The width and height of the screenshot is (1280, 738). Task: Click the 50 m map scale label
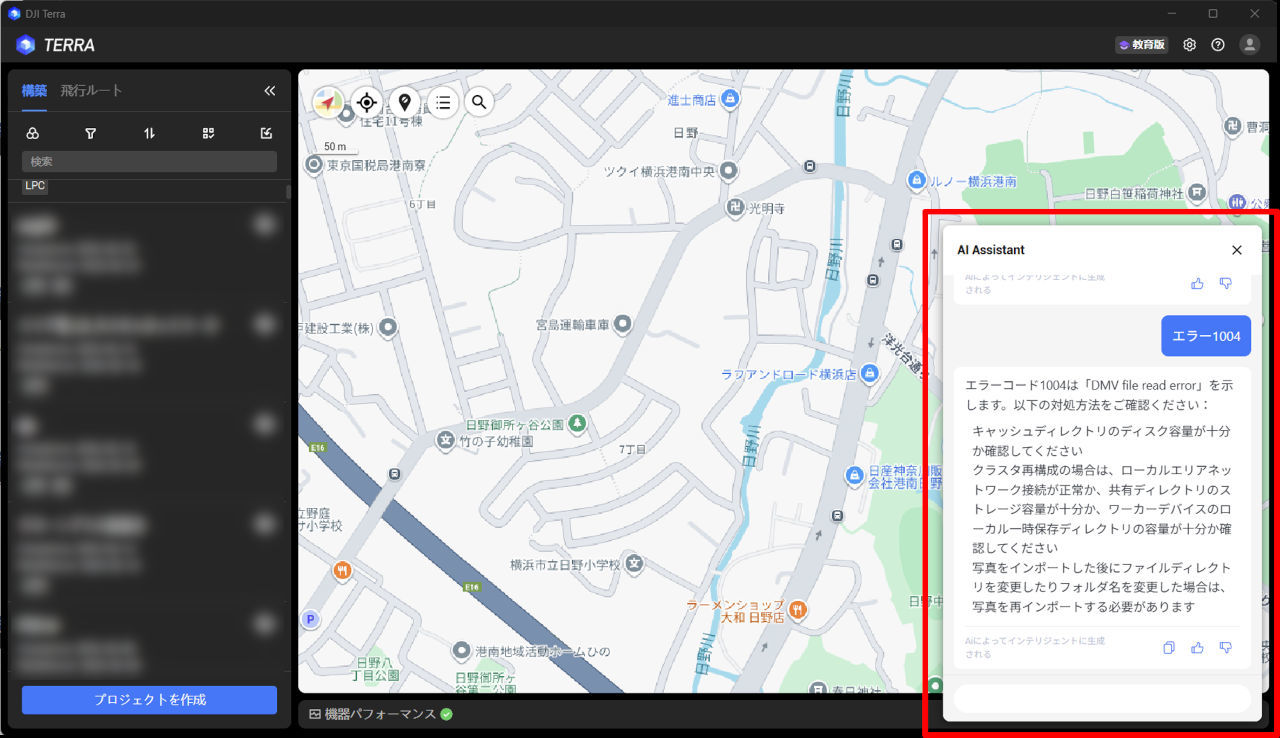[335, 147]
